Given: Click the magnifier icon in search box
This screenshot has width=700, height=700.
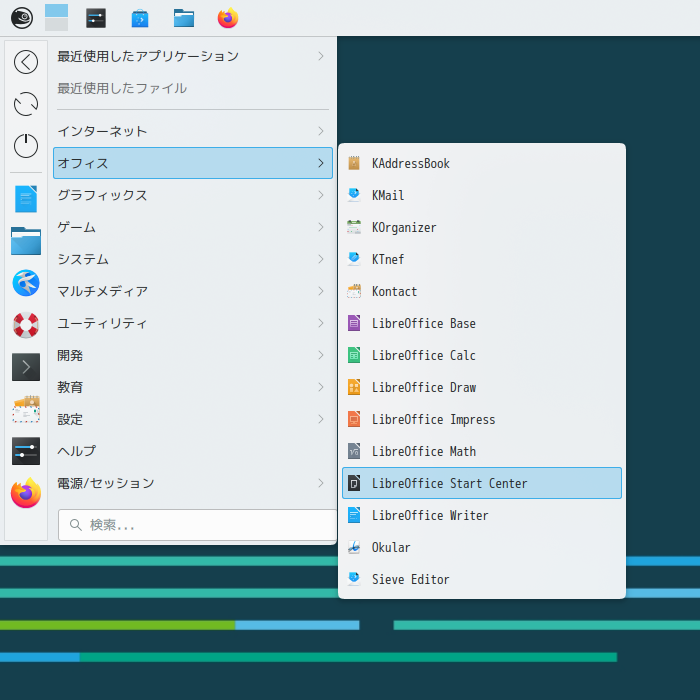Looking at the screenshot, I should 76,525.
